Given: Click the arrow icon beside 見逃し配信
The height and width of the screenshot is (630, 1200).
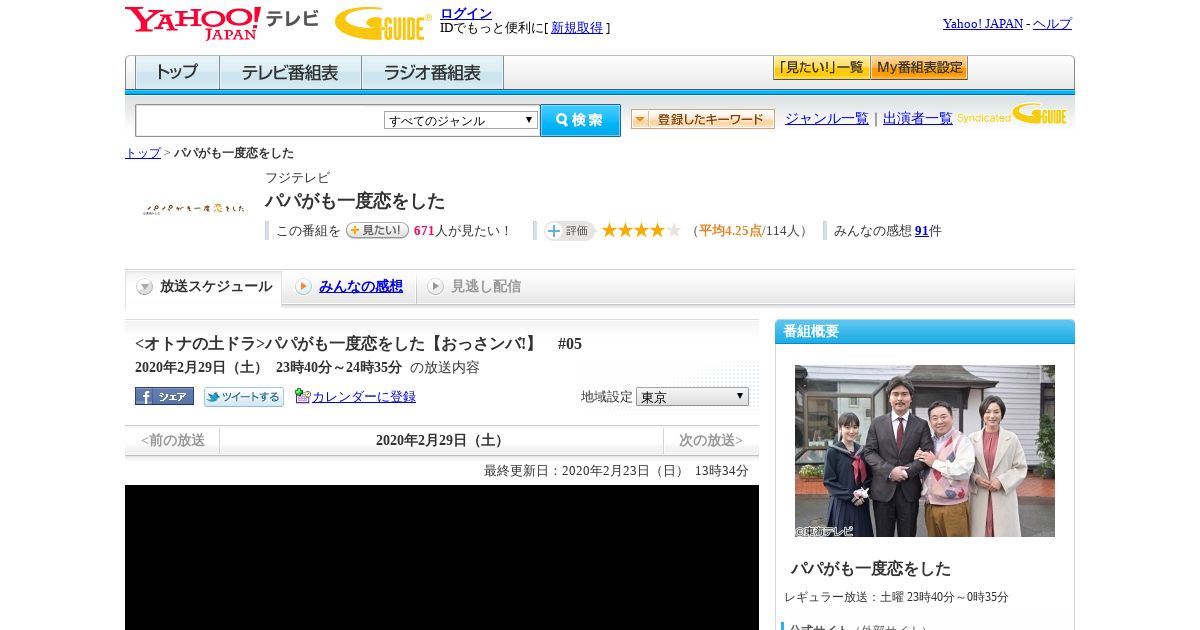Looking at the screenshot, I should (435, 287).
